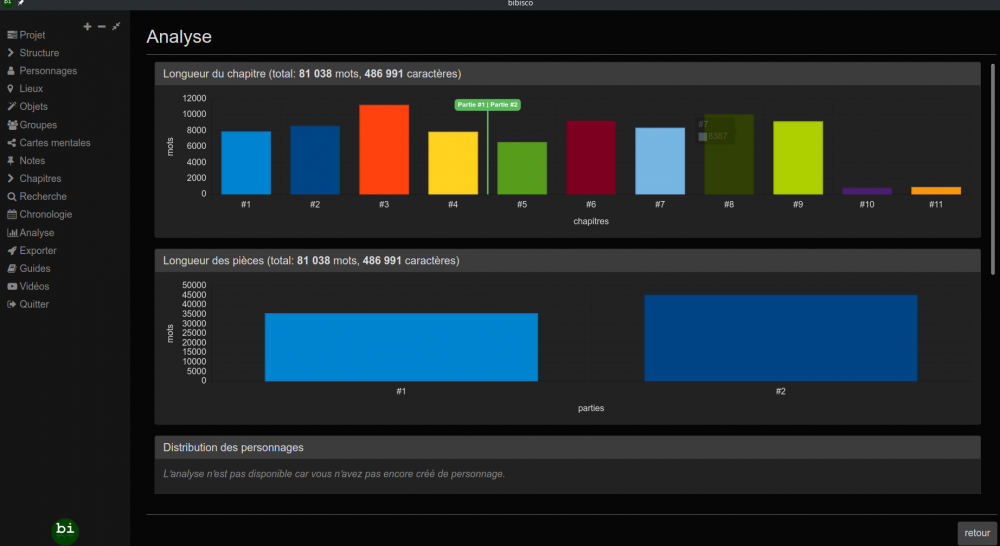
Task: Zoom in with the plus icon
Action: click(x=88, y=26)
